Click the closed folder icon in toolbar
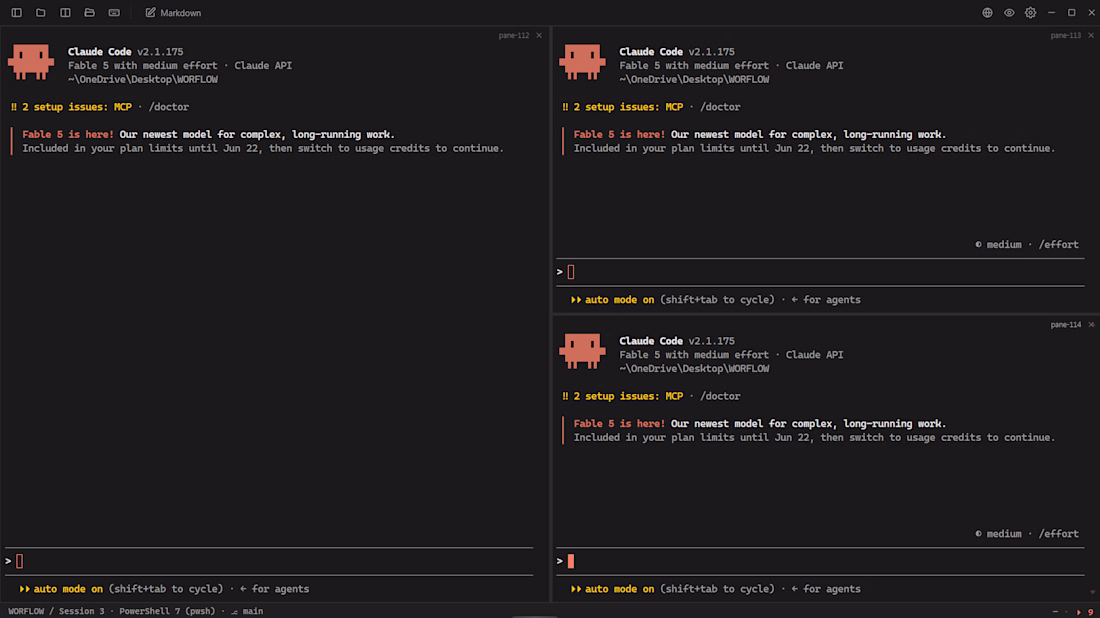The width and height of the screenshot is (1100, 618). (x=41, y=13)
